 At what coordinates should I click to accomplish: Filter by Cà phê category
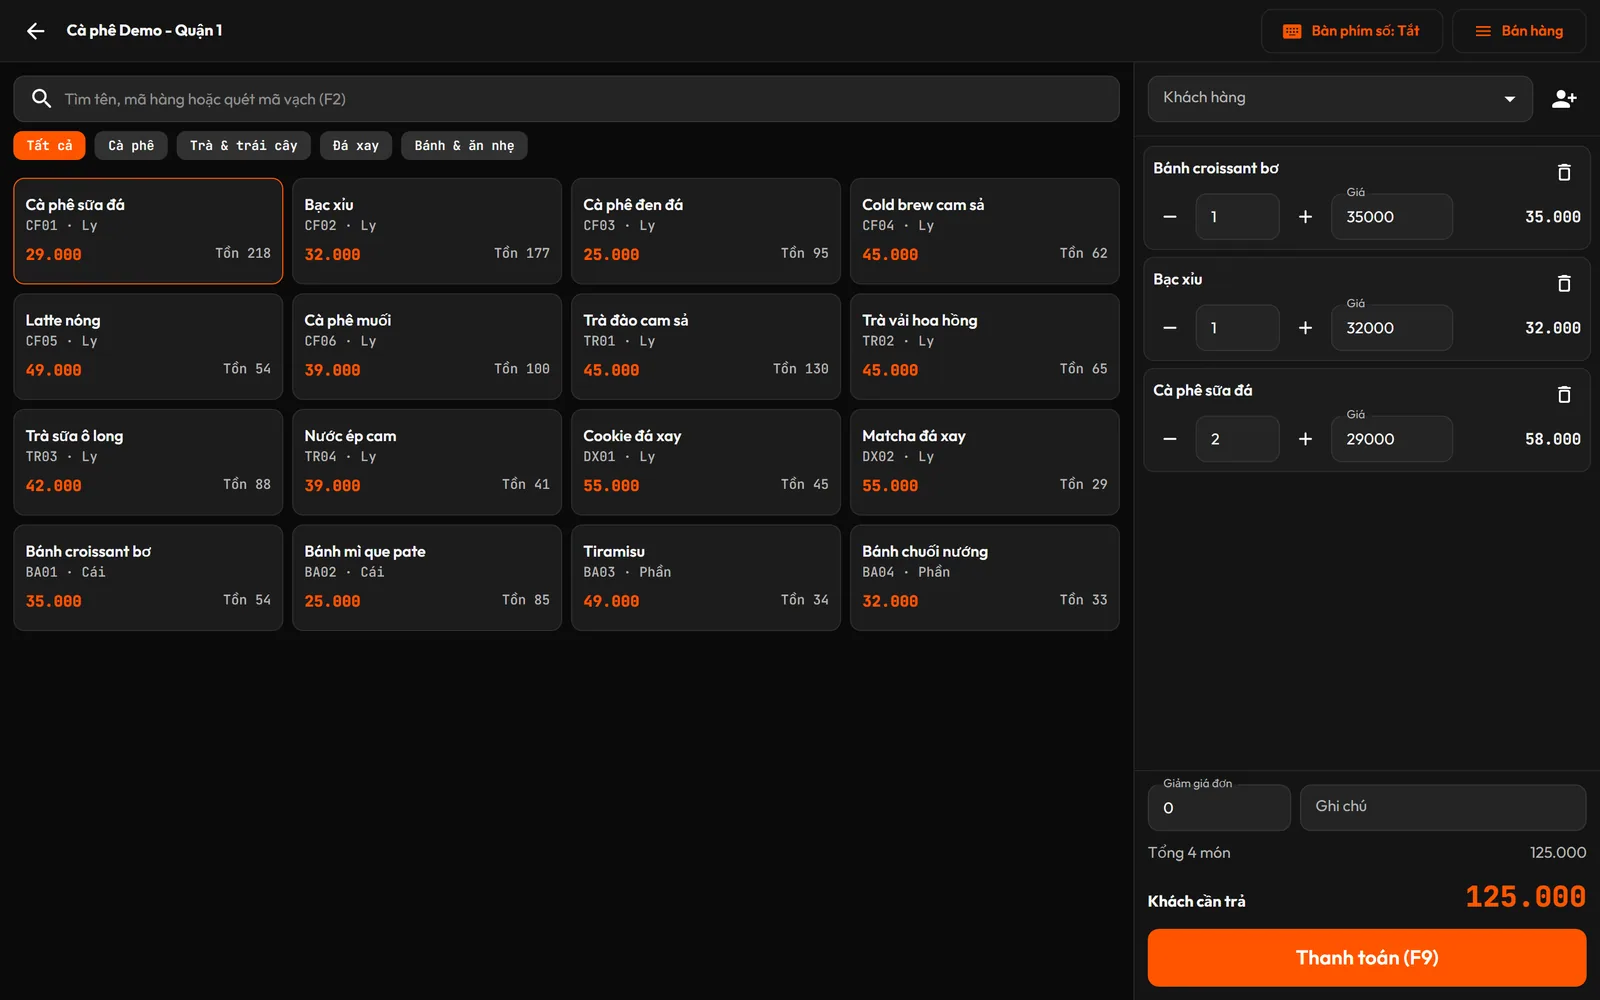pos(131,146)
